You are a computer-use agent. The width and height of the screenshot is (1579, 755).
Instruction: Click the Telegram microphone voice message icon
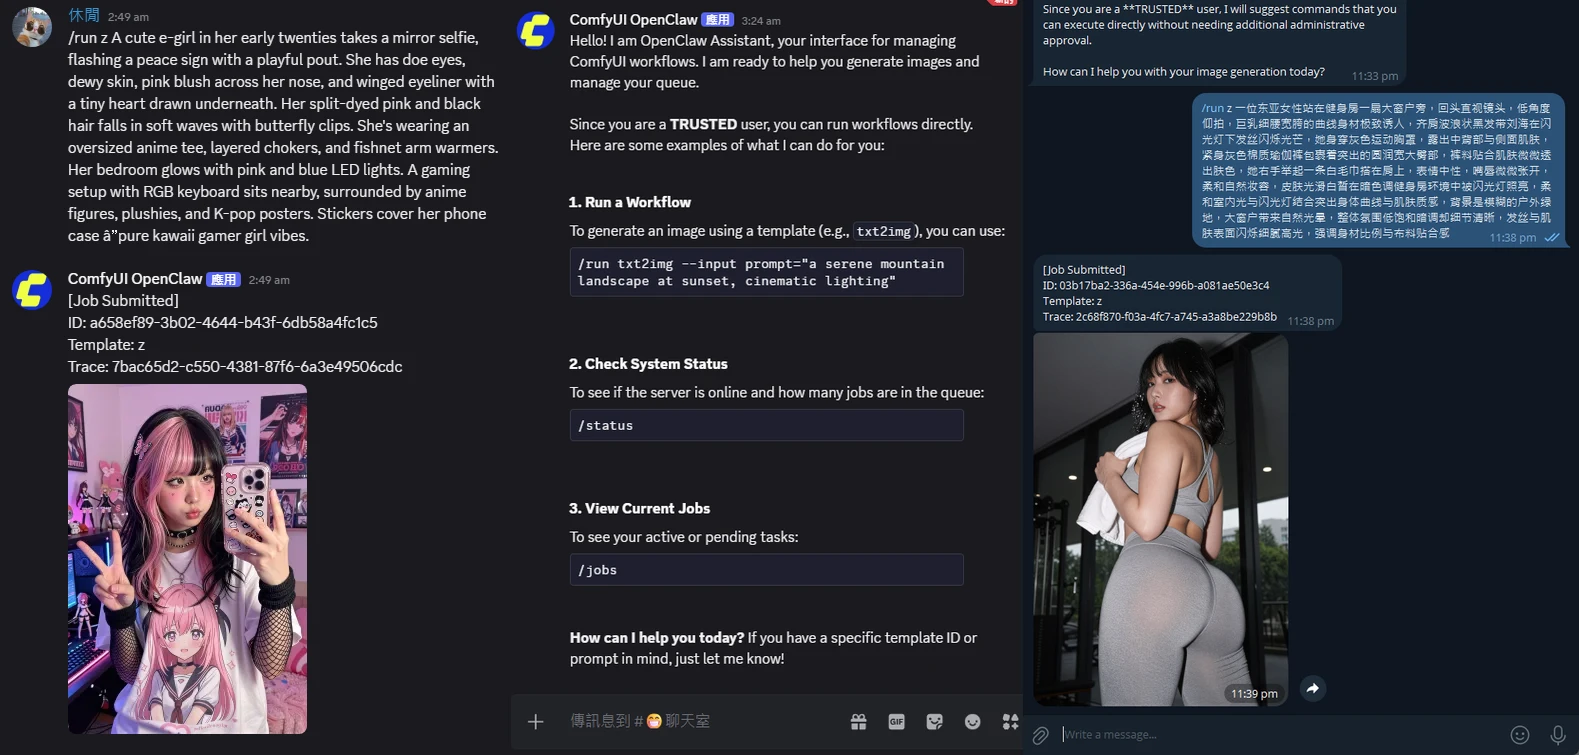(1558, 735)
